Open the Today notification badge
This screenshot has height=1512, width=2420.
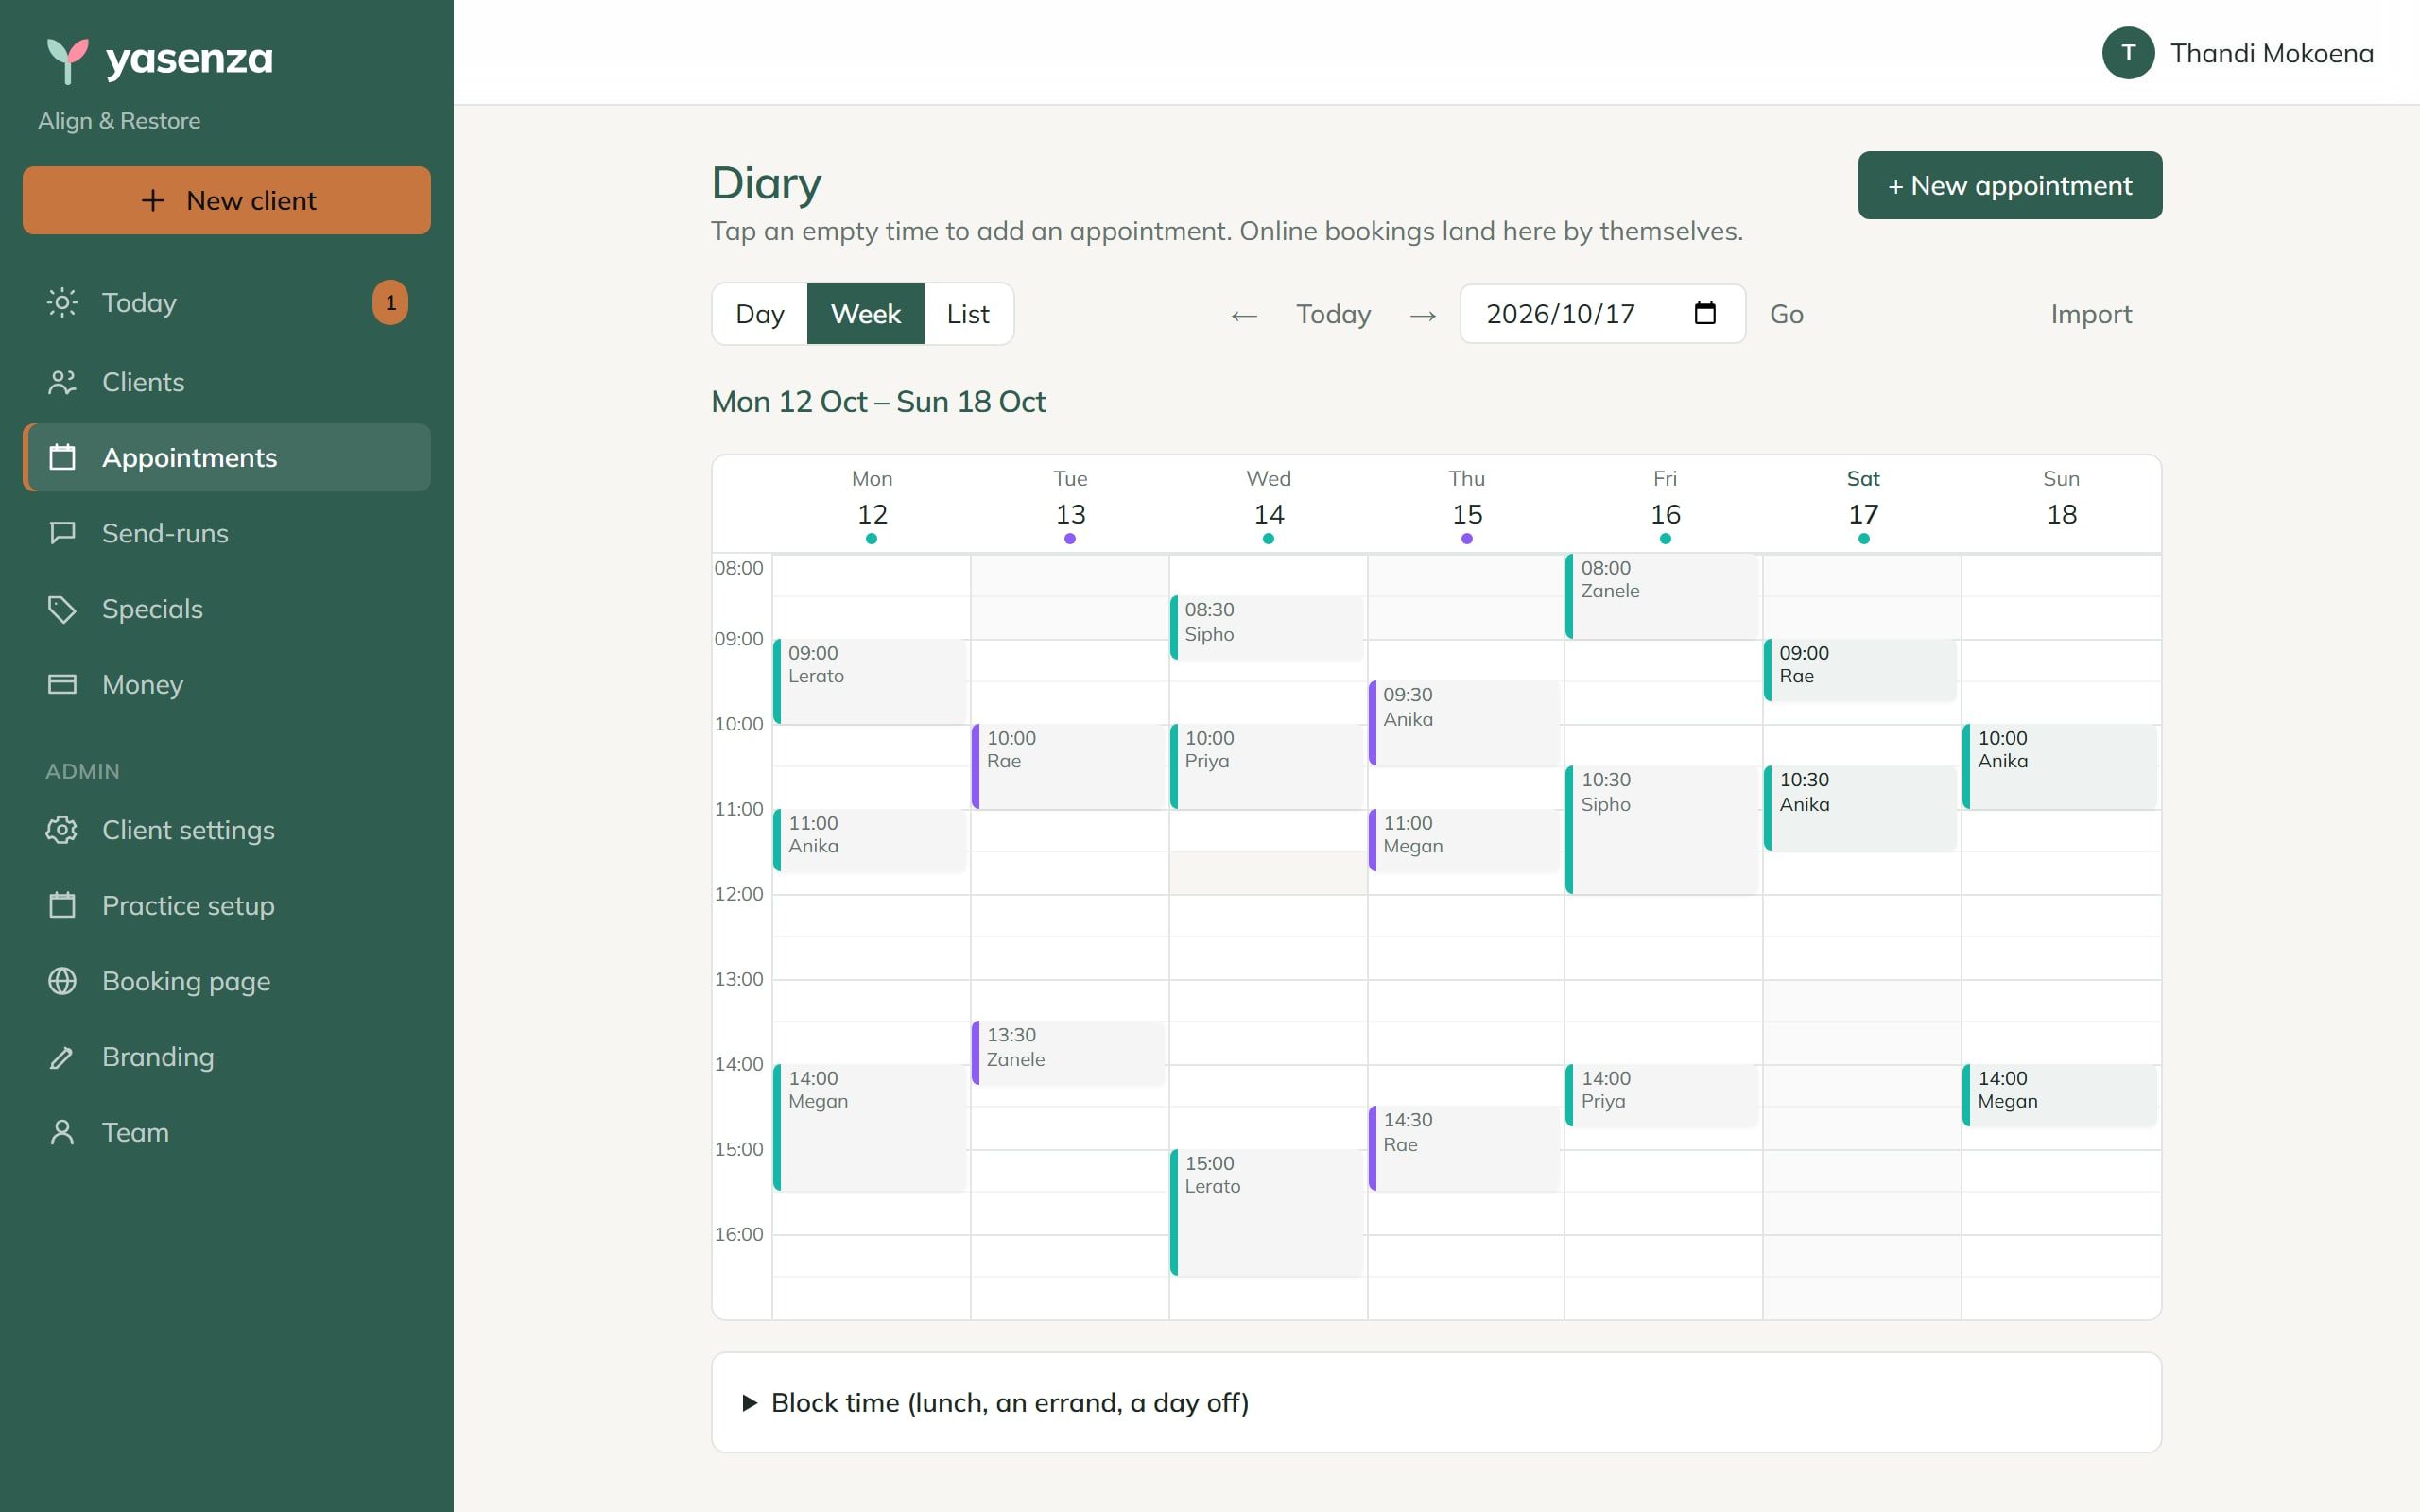coord(390,302)
